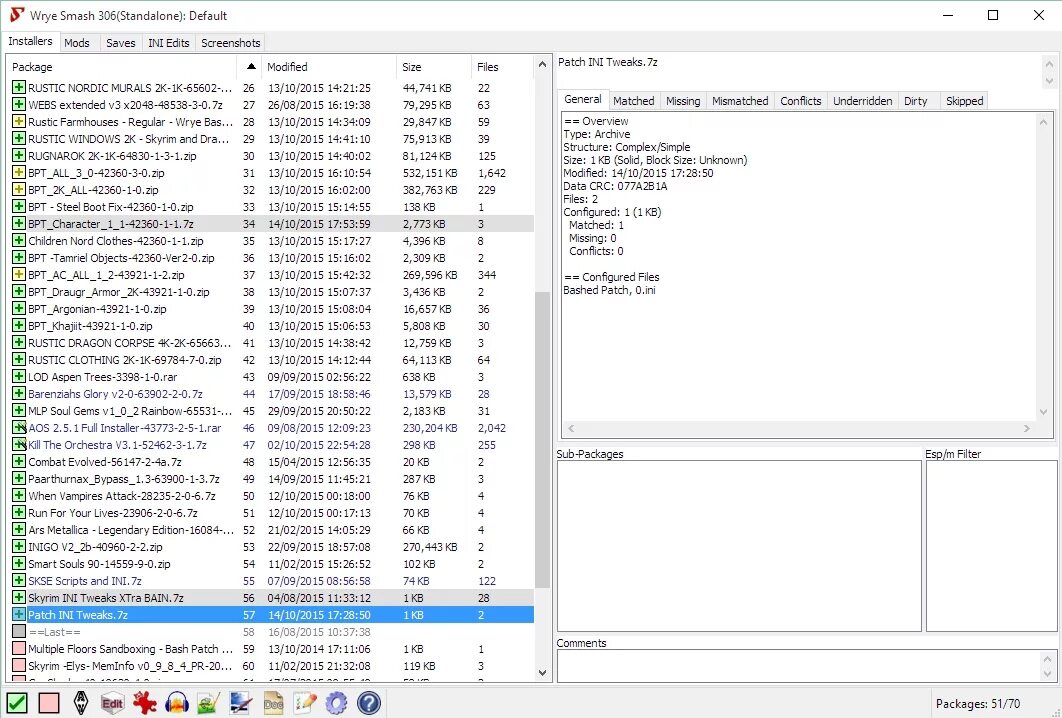Toggle the green Auto-Quit checkmark button
This screenshot has width=1062, height=718.
17,702
